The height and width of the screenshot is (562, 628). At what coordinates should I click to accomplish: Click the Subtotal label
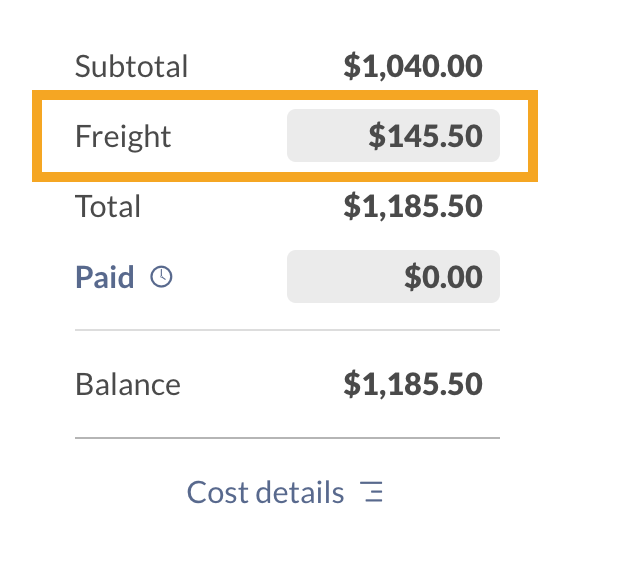[131, 67]
